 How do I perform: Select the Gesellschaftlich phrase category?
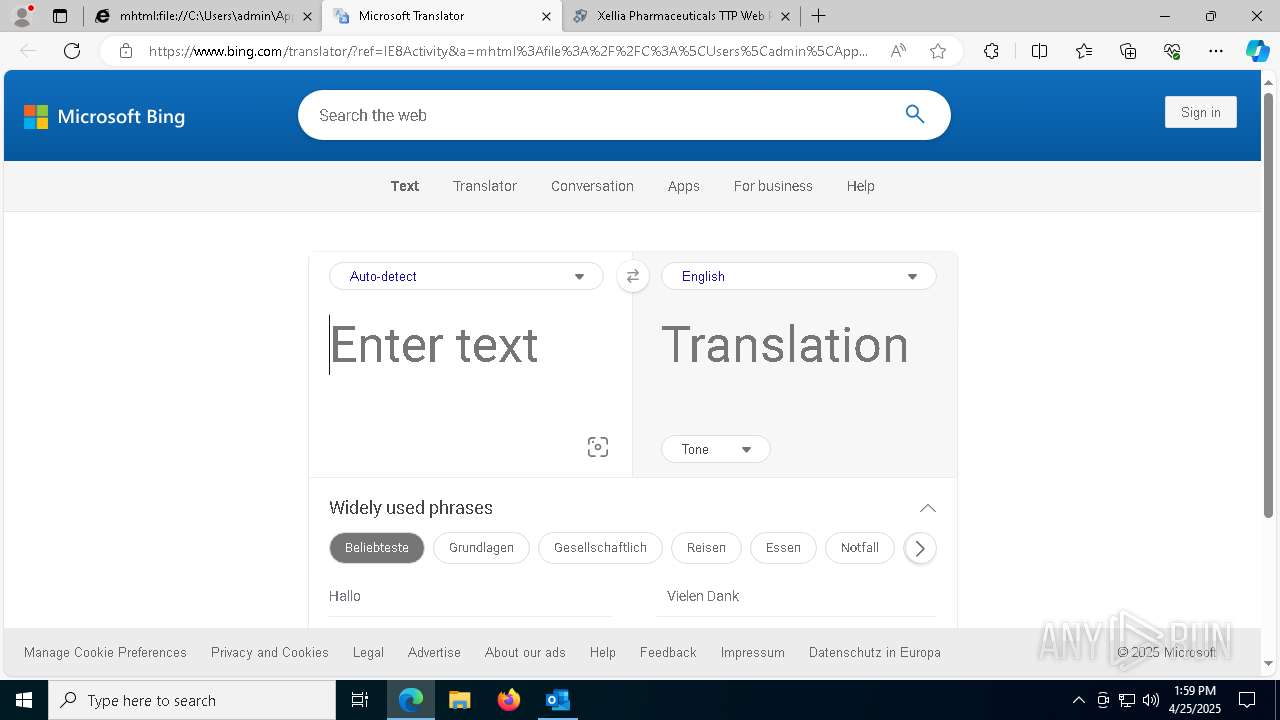click(600, 548)
